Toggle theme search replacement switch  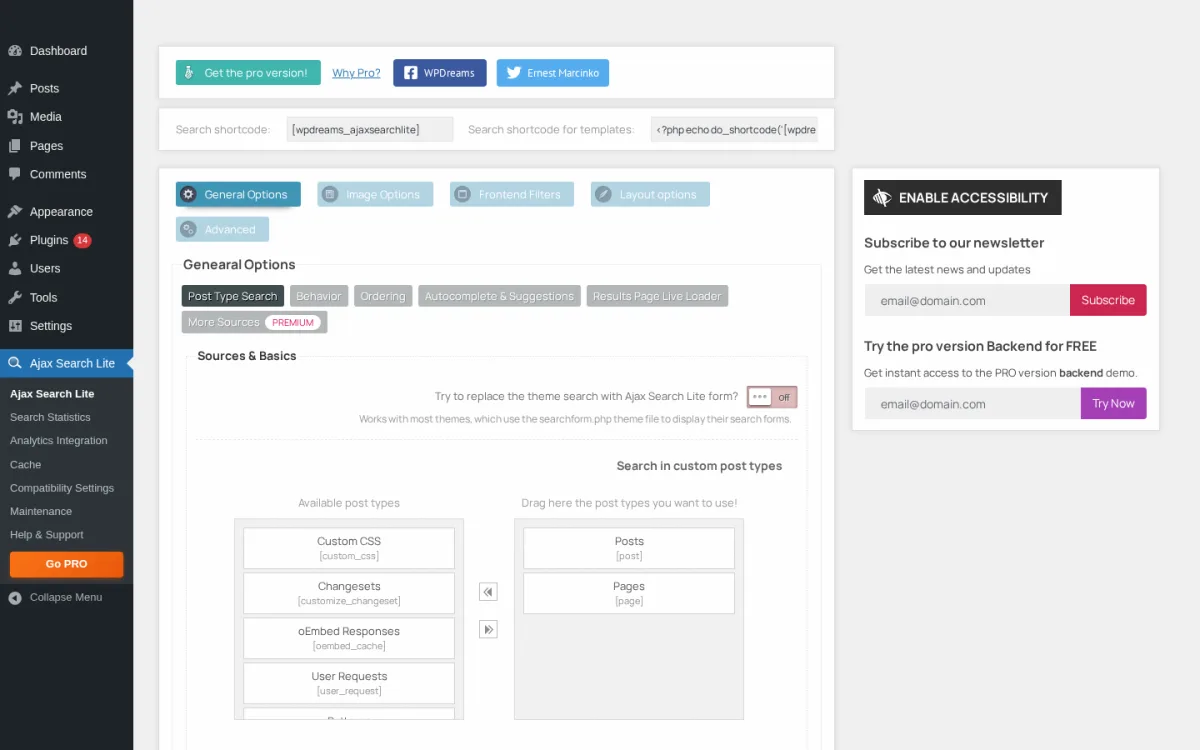[x=772, y=397]
